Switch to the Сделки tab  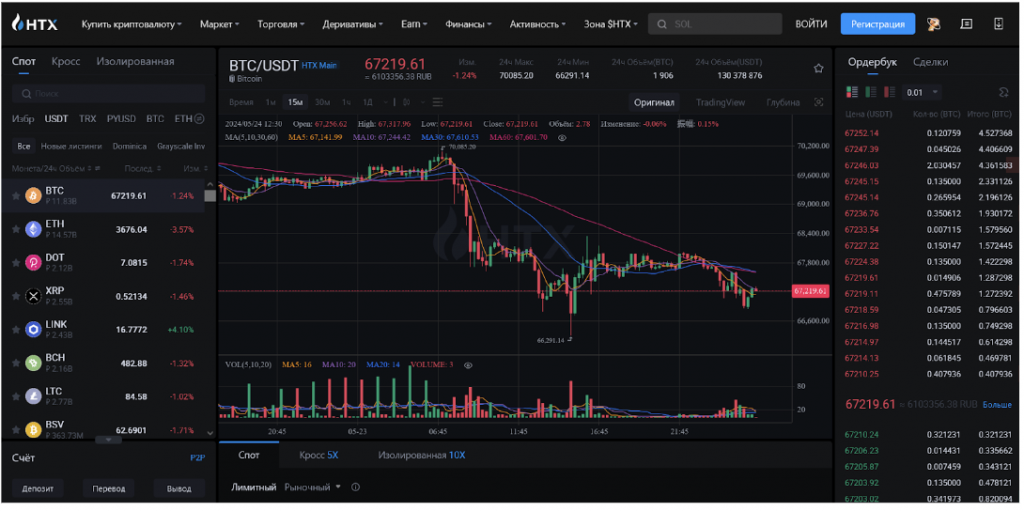point(930,62)
